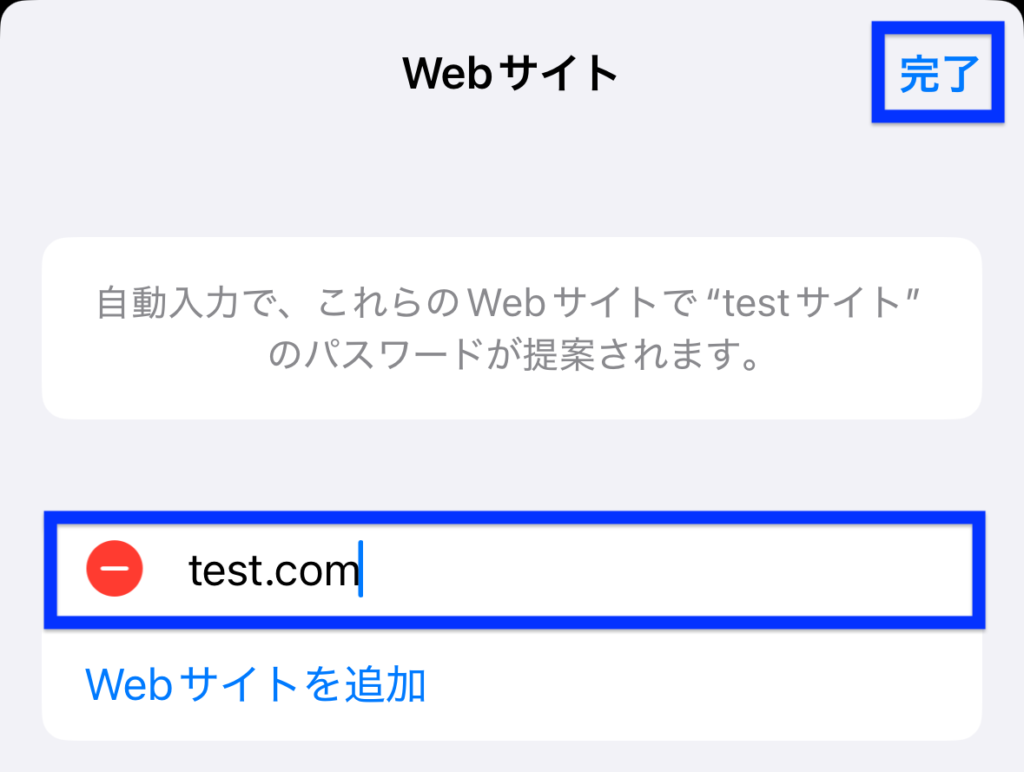This screenshot has height=772, width=1024.
Task: Click the text cursor after test.com
Action: [360, 568]
